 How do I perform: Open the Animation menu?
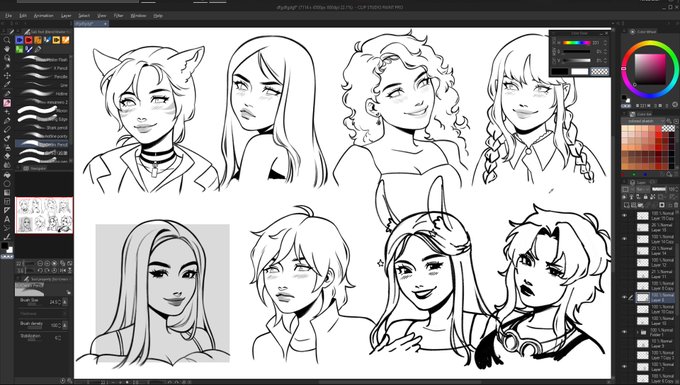pos(44,16)
